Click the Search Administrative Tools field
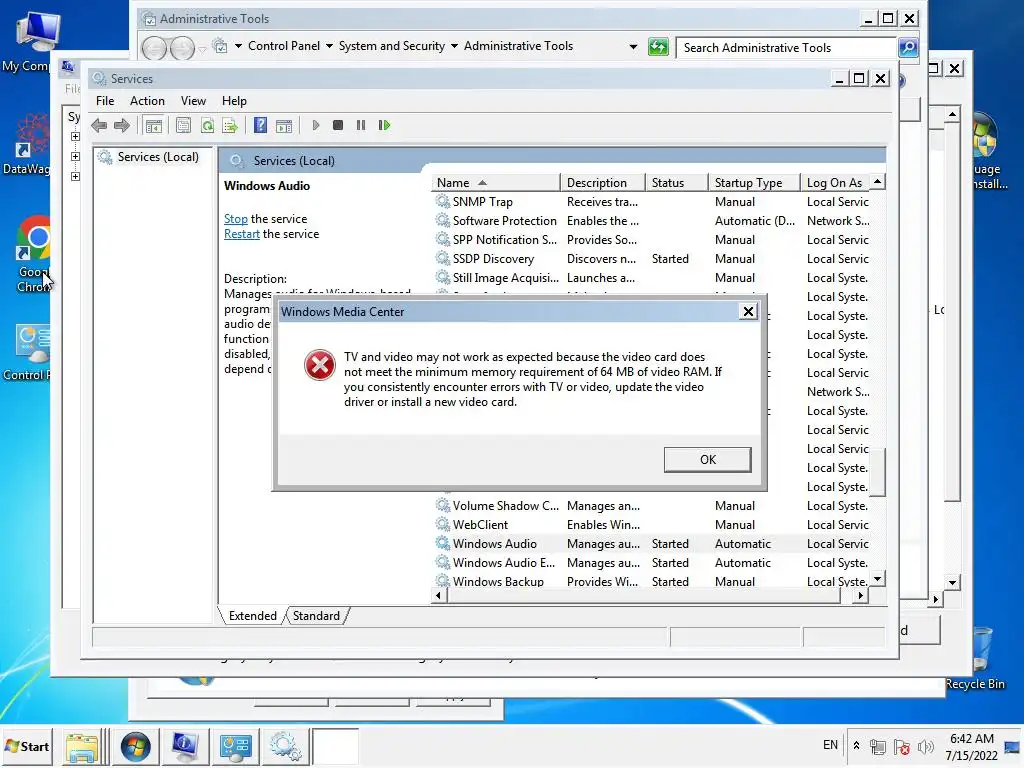 tap(786, 48)
